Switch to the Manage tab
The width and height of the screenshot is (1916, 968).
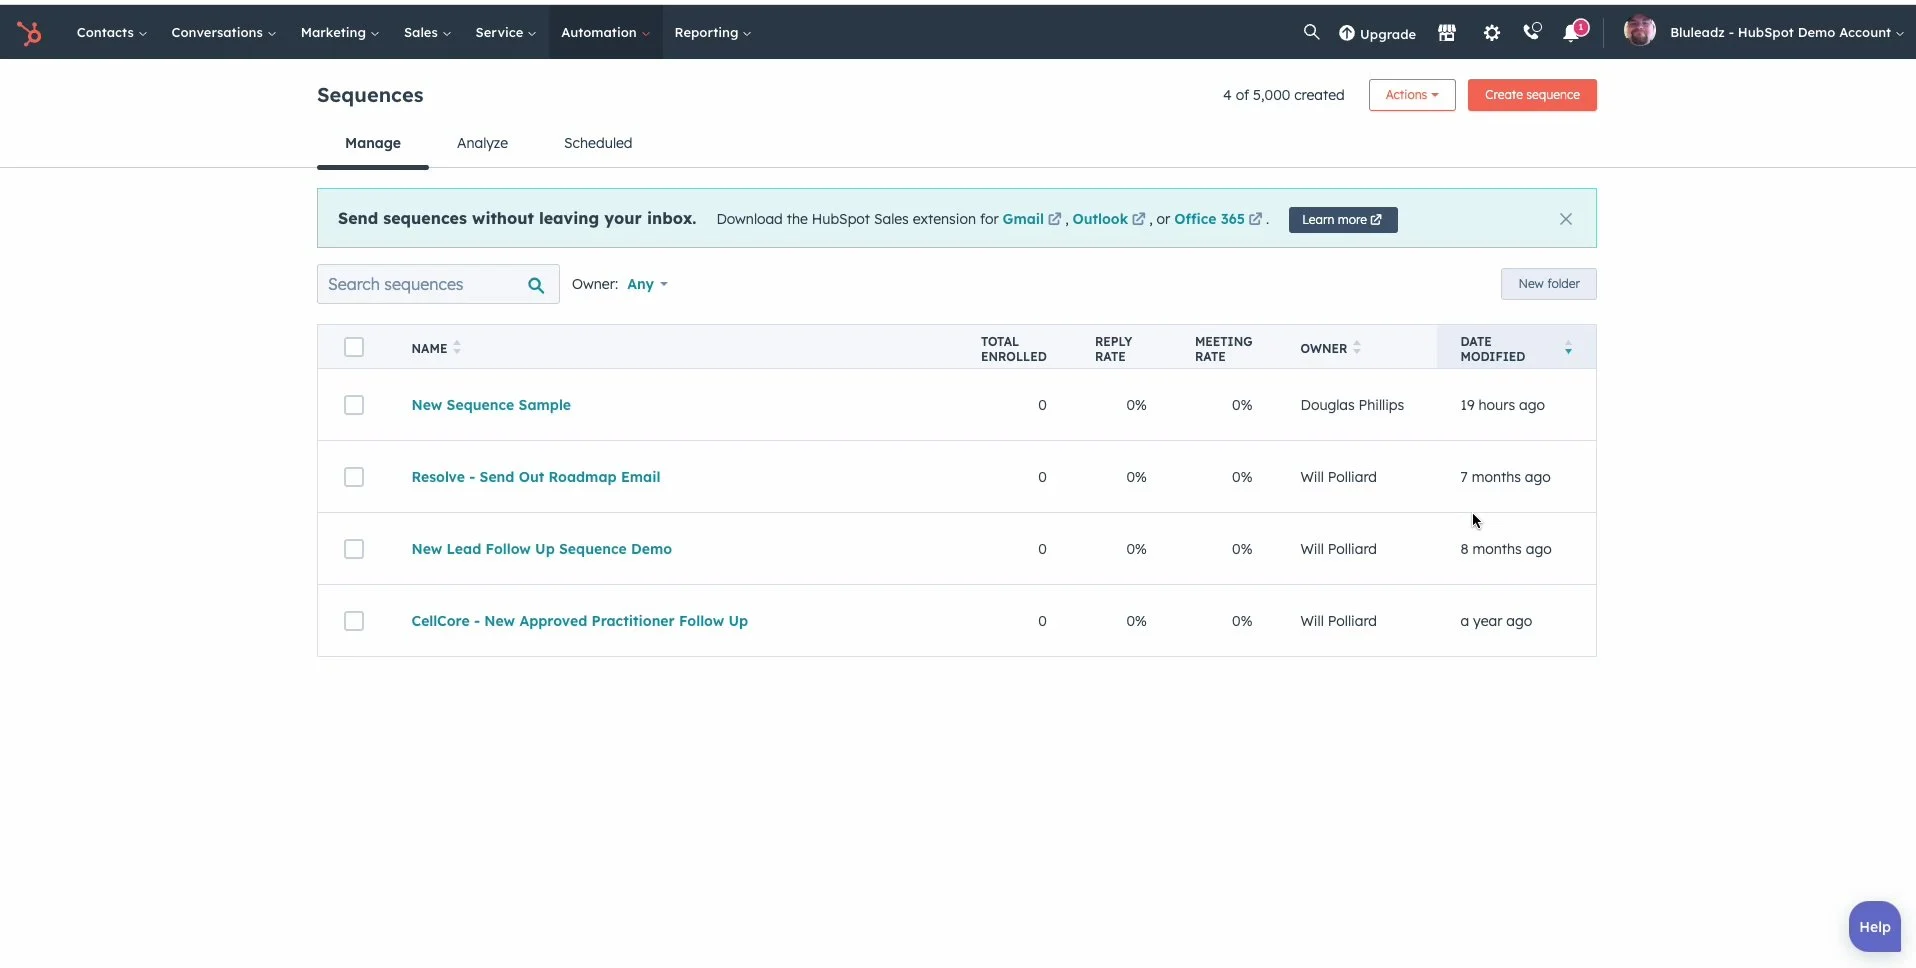pos(373,143)
